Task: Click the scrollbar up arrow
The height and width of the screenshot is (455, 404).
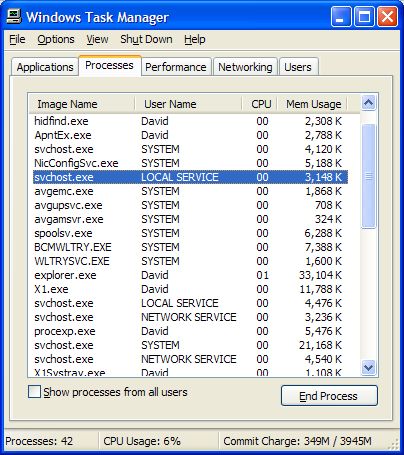Action: point(369,103)
